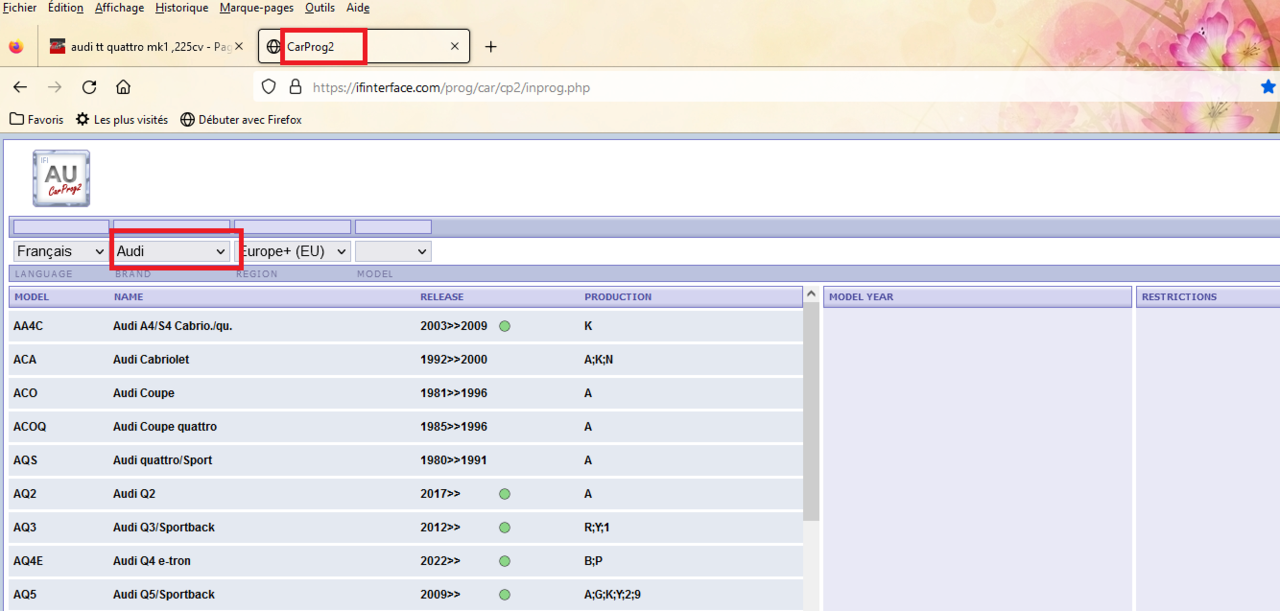Click production codes A;G;K;Y;2;9

[613, 594]
